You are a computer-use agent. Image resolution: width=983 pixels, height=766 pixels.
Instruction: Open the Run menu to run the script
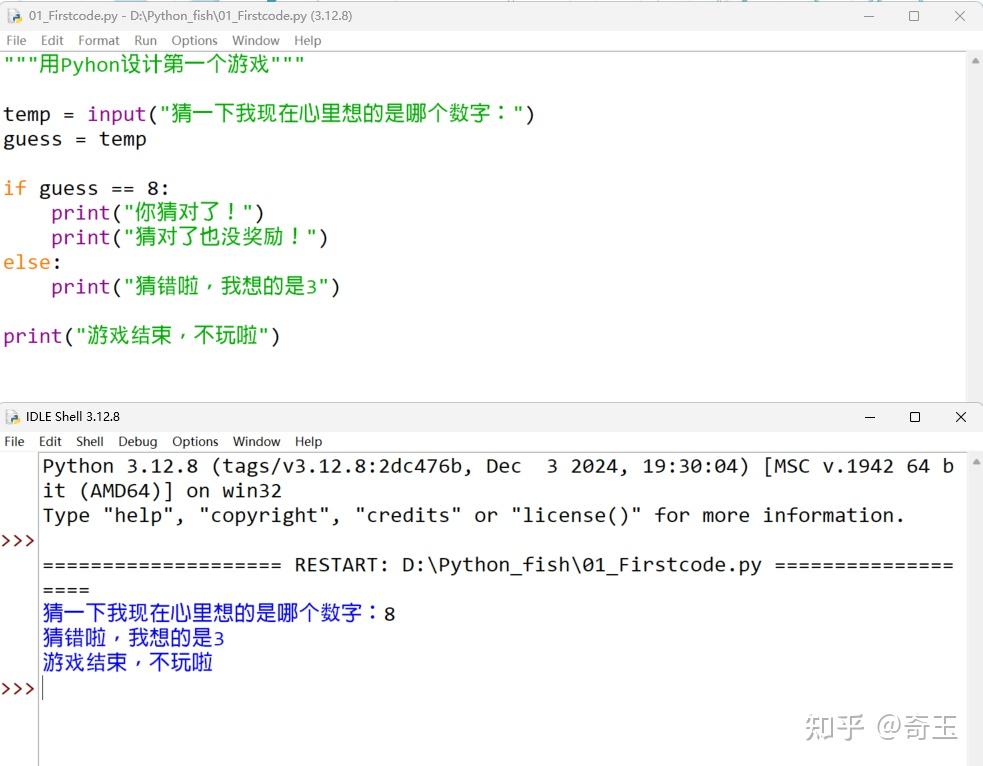pos(145,40)
